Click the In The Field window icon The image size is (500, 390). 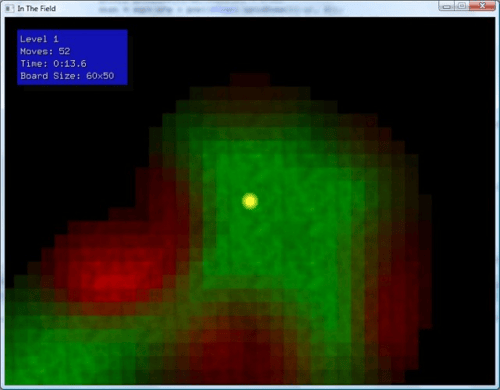[10, 8]
